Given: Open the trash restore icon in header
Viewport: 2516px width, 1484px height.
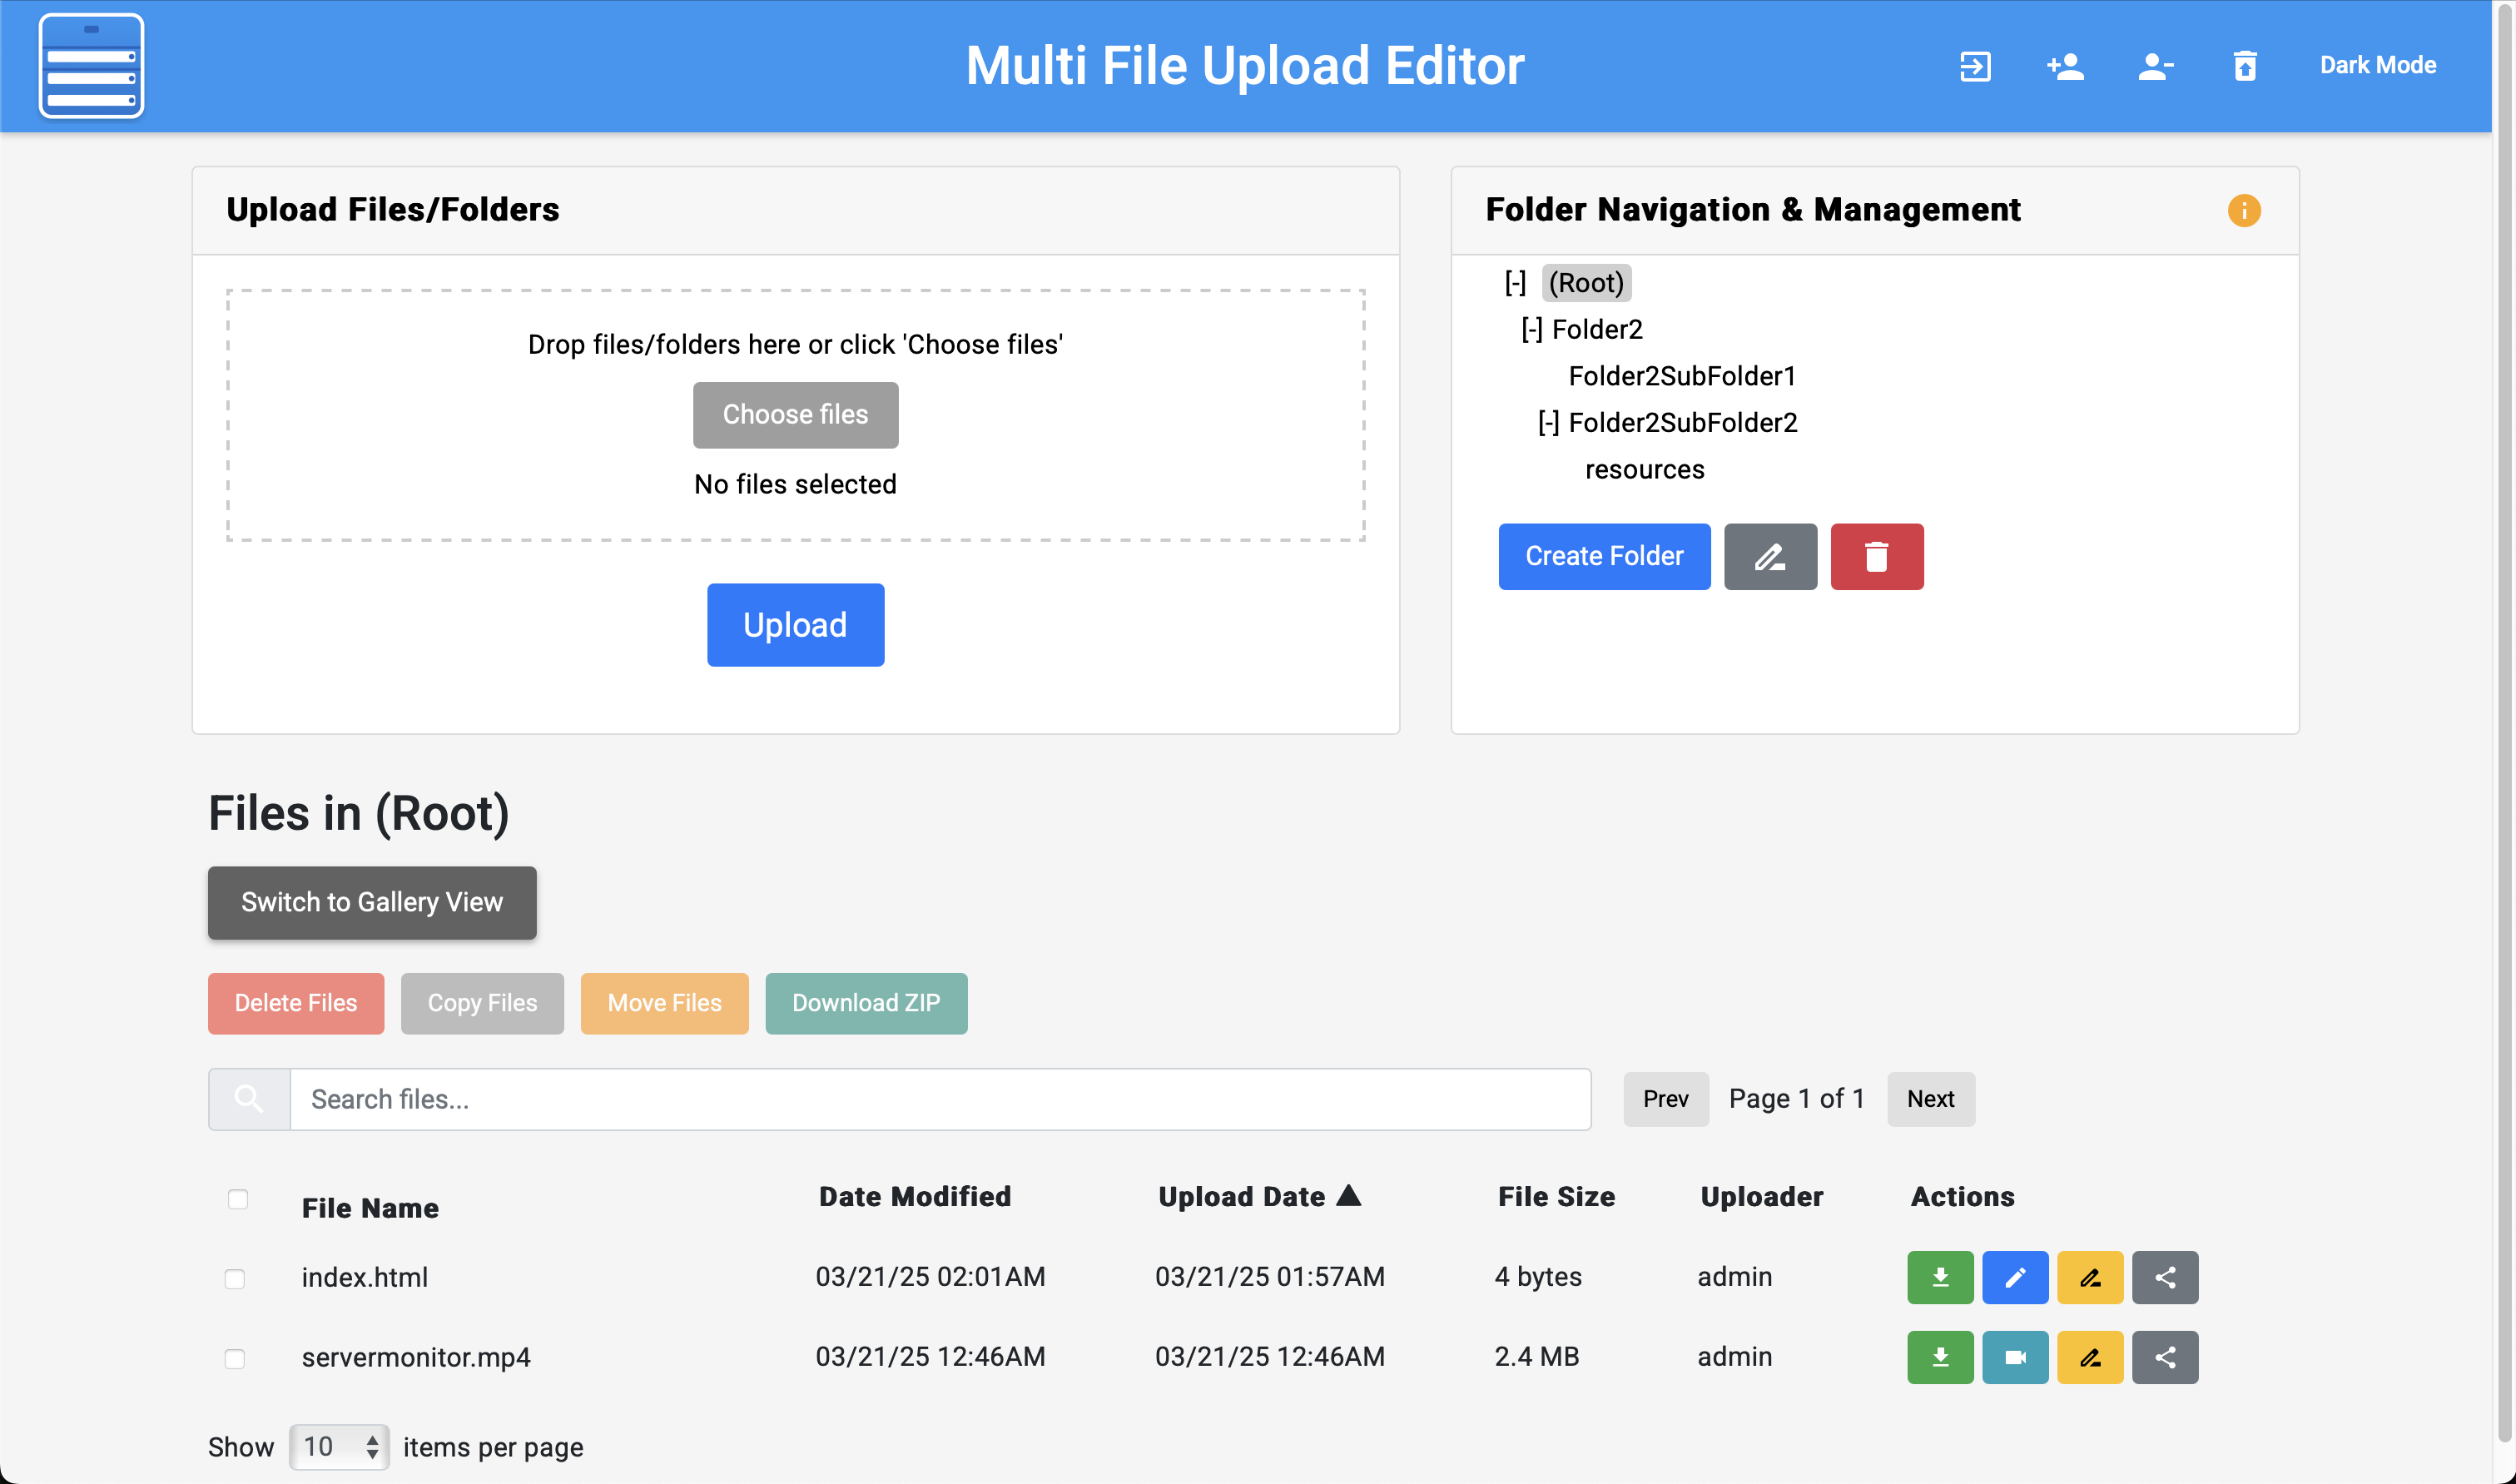Looking at the screenshot, I should (x=2244, y=66).
